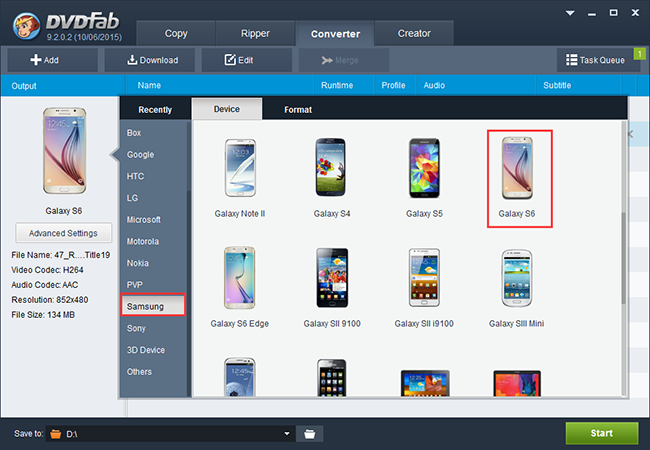Select the Galaxy S6 device icon
The height and width of the screenshot is (450, 650).
coord(517,168)
